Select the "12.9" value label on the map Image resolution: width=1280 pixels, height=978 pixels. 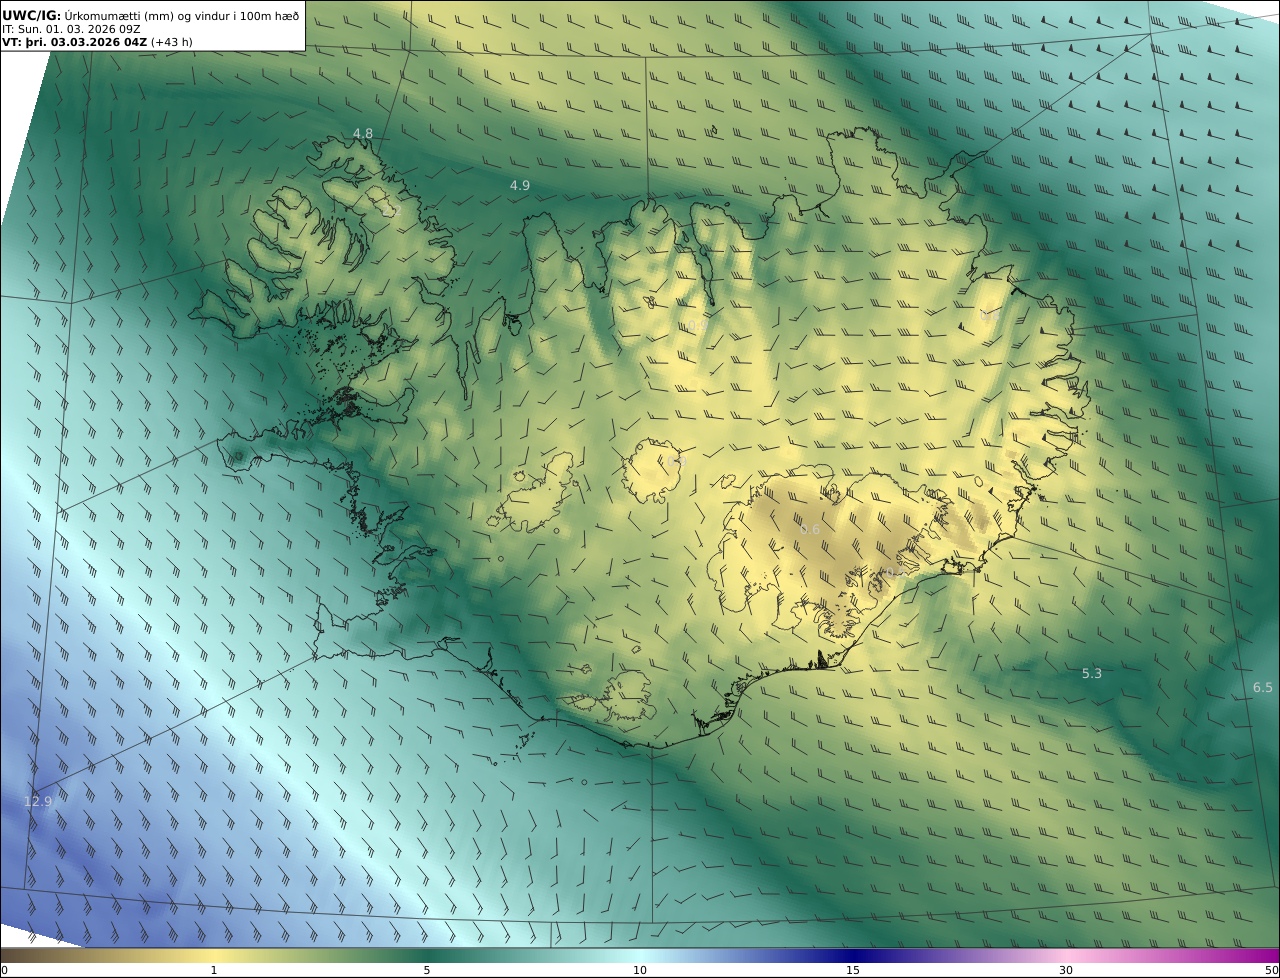coord(37,801)
